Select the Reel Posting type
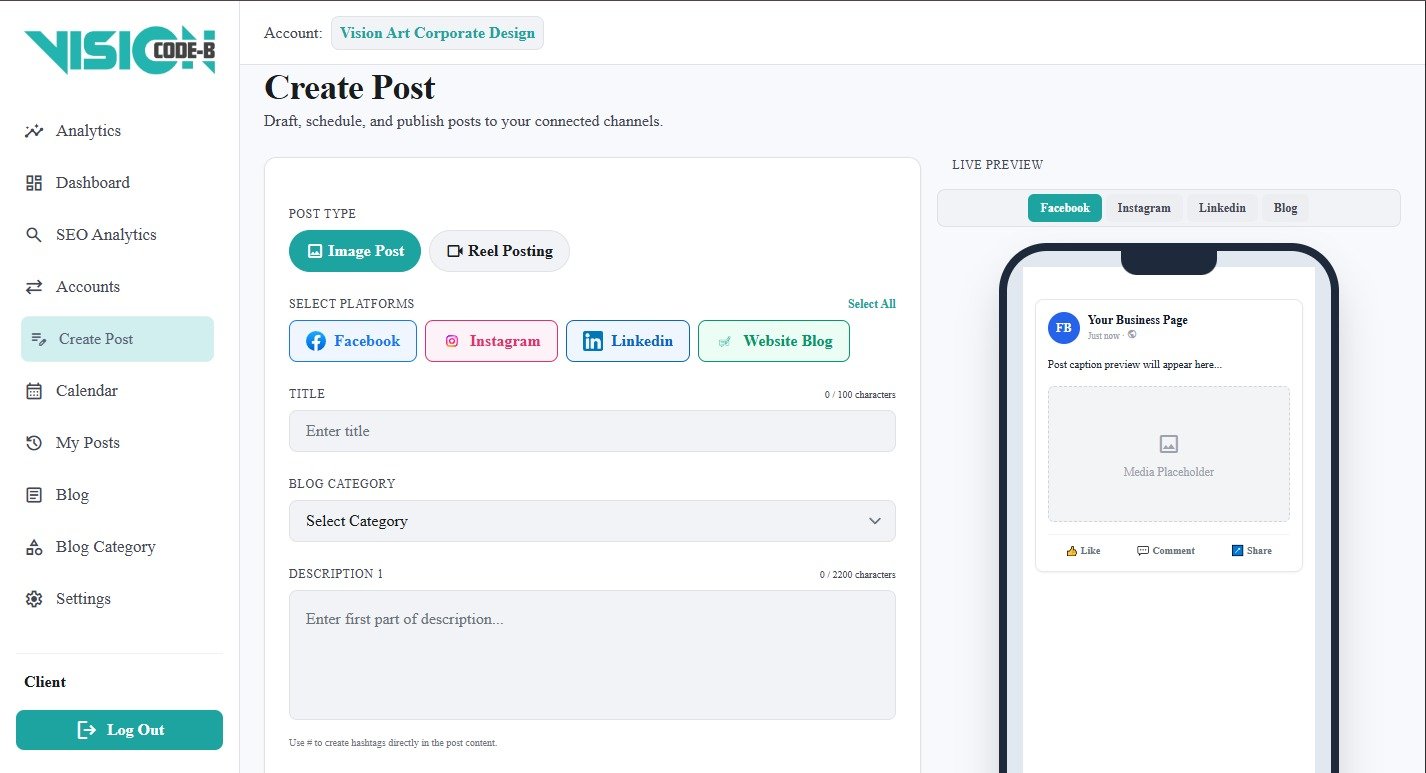Image resolution: width=1426 pixels, height=773 pixels. click(499, 251)
